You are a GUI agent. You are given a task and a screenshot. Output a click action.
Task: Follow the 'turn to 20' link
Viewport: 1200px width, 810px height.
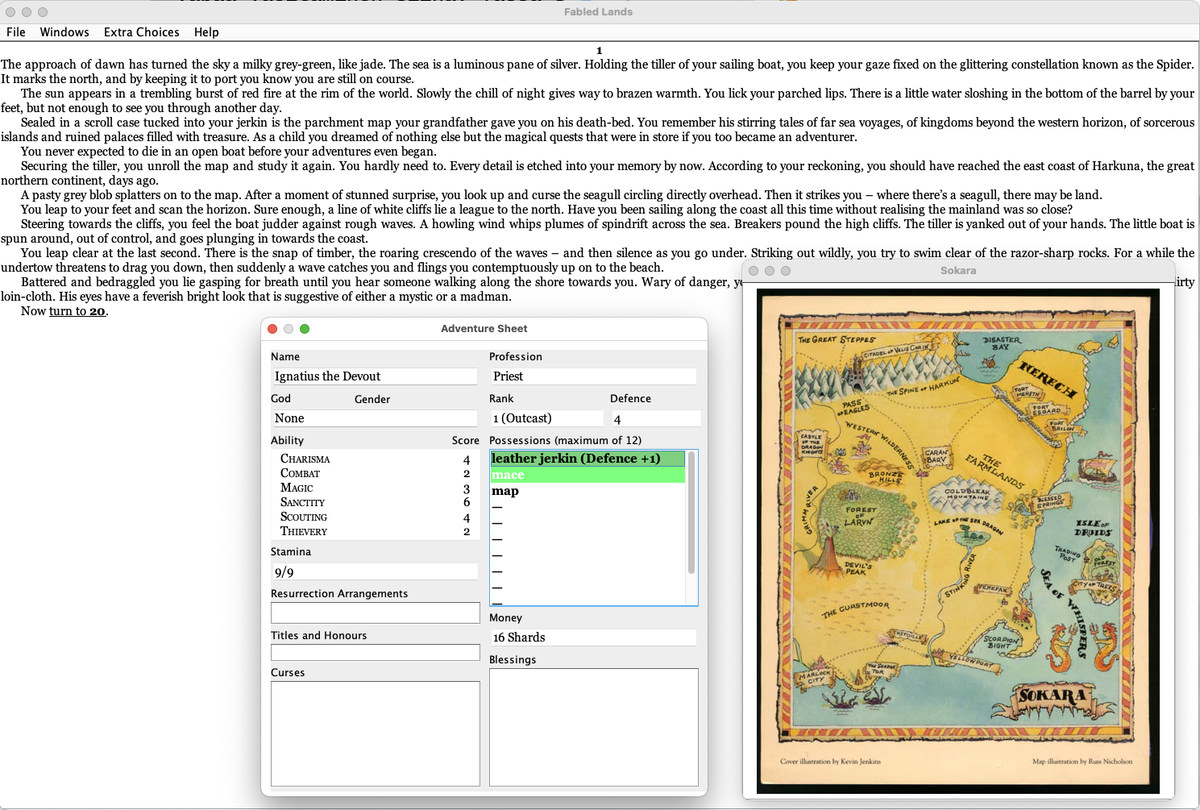77,311
